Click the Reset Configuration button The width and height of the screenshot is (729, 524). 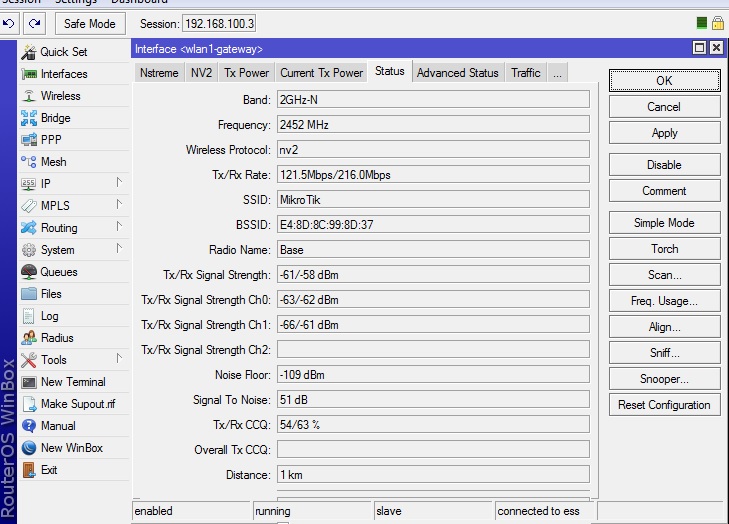click(x=664, y=405)
